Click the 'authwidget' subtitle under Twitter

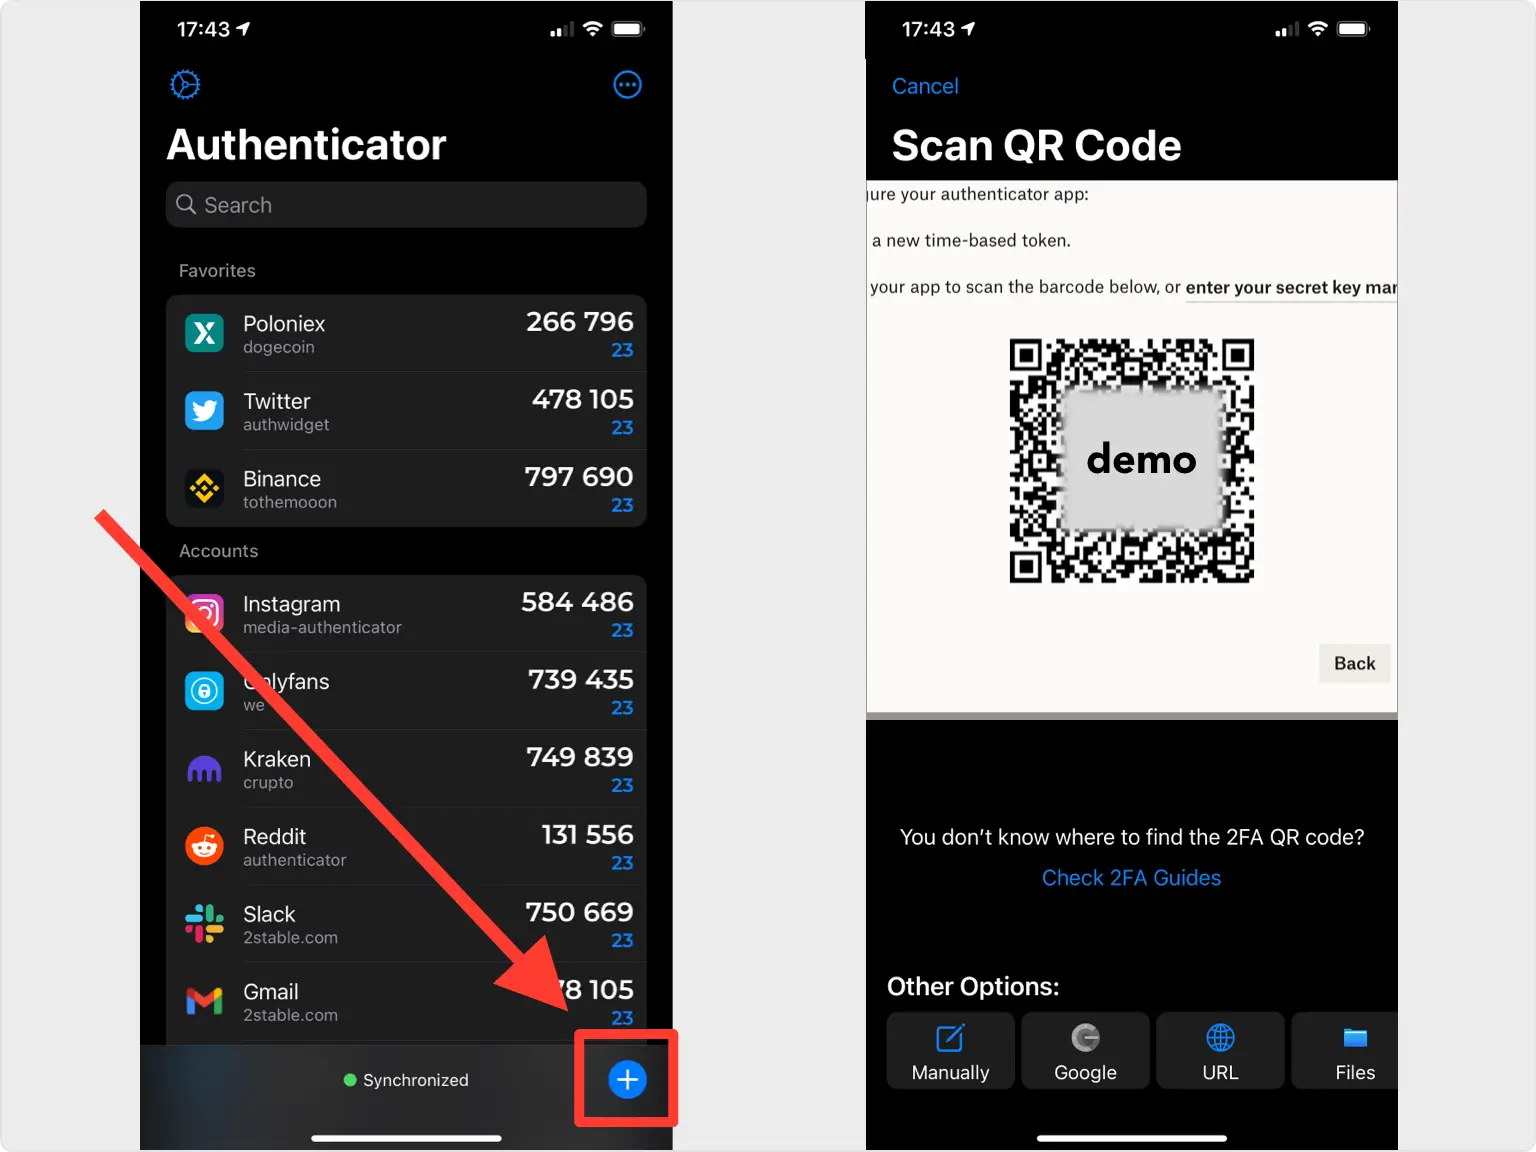[x=286, y=425]
